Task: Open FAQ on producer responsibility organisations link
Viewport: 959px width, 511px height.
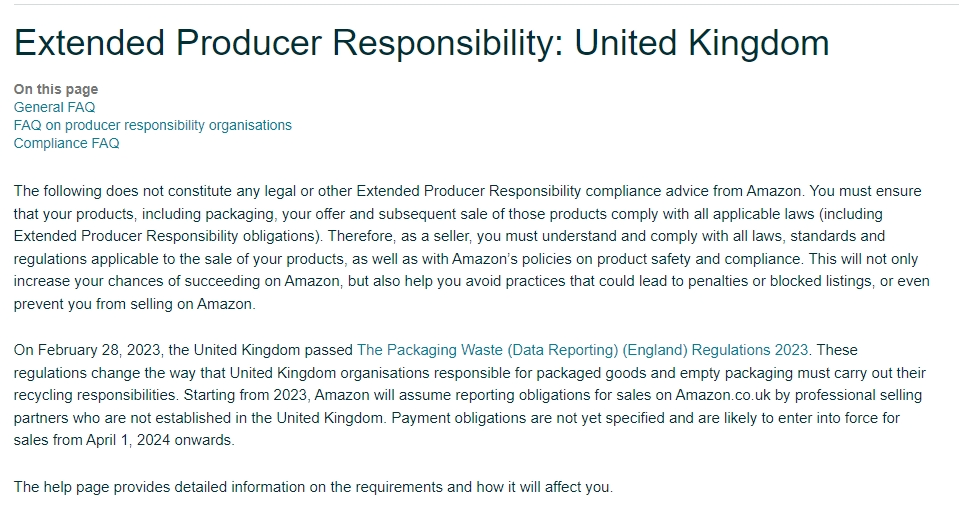Action: [152, 125]
